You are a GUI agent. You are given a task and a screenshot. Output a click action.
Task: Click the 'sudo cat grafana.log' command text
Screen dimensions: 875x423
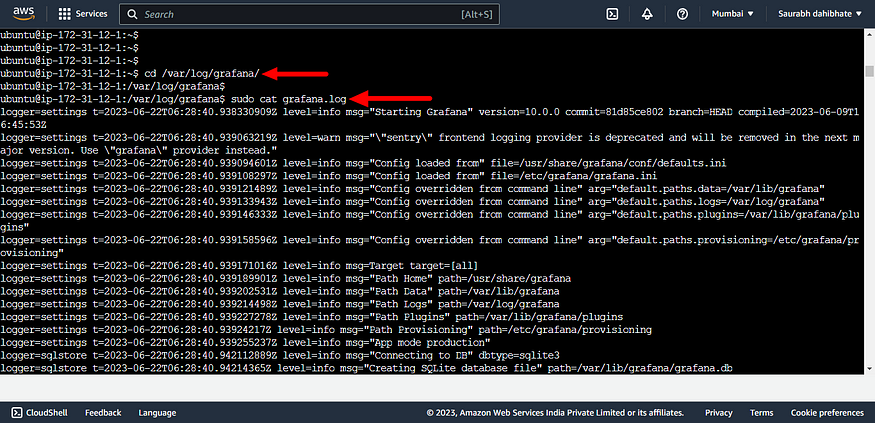pos(289,99)
